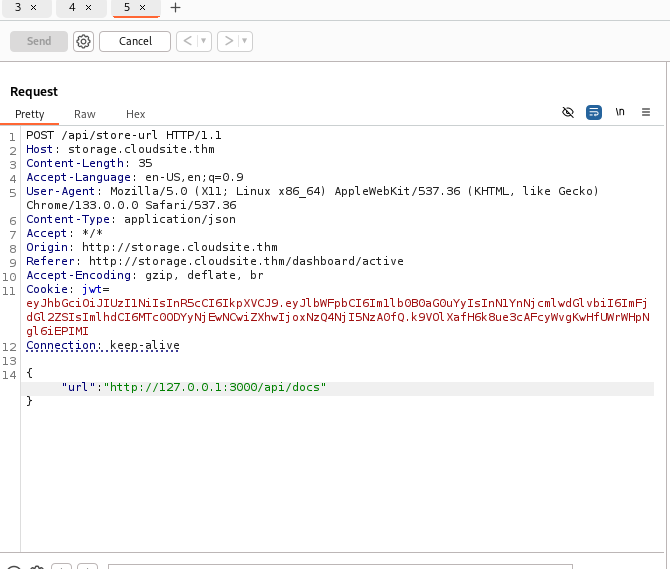Expand the back history dropdown arrow
670x569 pixels.
204,41
